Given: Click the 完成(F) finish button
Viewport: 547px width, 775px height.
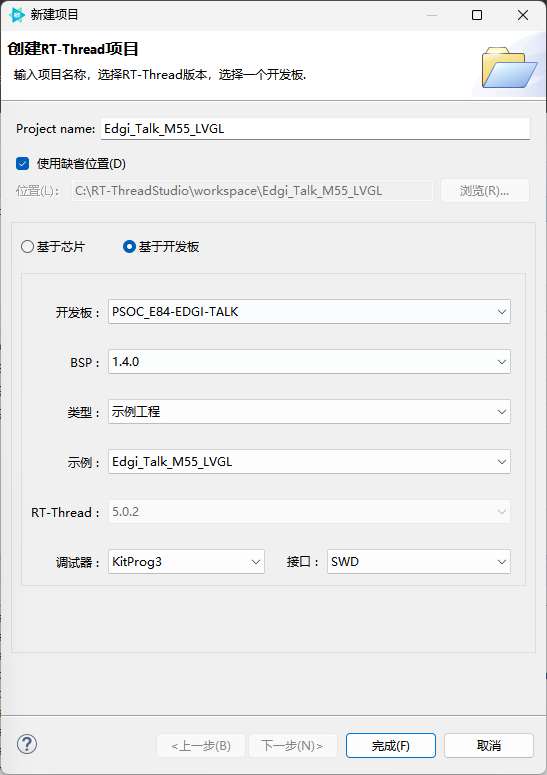Looking at the screenshot, I should coord(391,745).
